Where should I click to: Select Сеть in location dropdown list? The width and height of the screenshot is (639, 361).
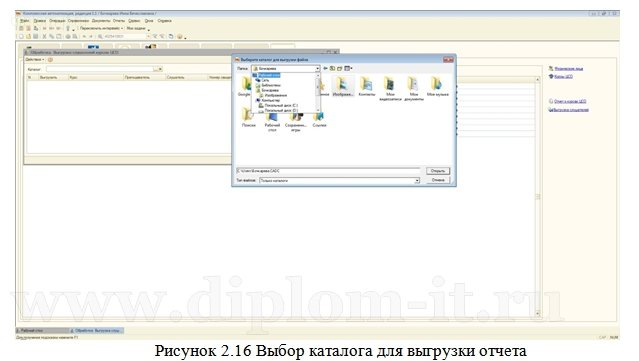click(x=265, y=80)
